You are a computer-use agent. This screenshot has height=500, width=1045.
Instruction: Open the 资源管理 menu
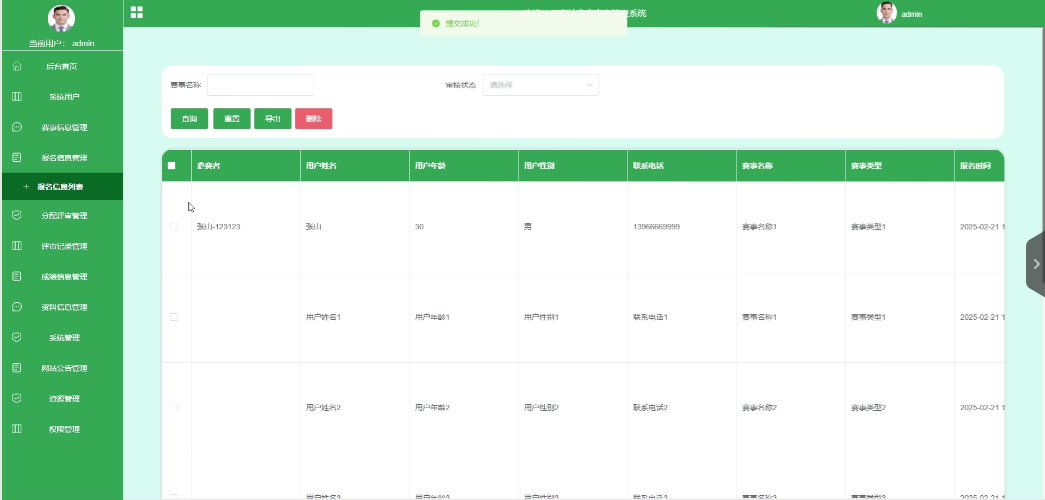[62, 399]
